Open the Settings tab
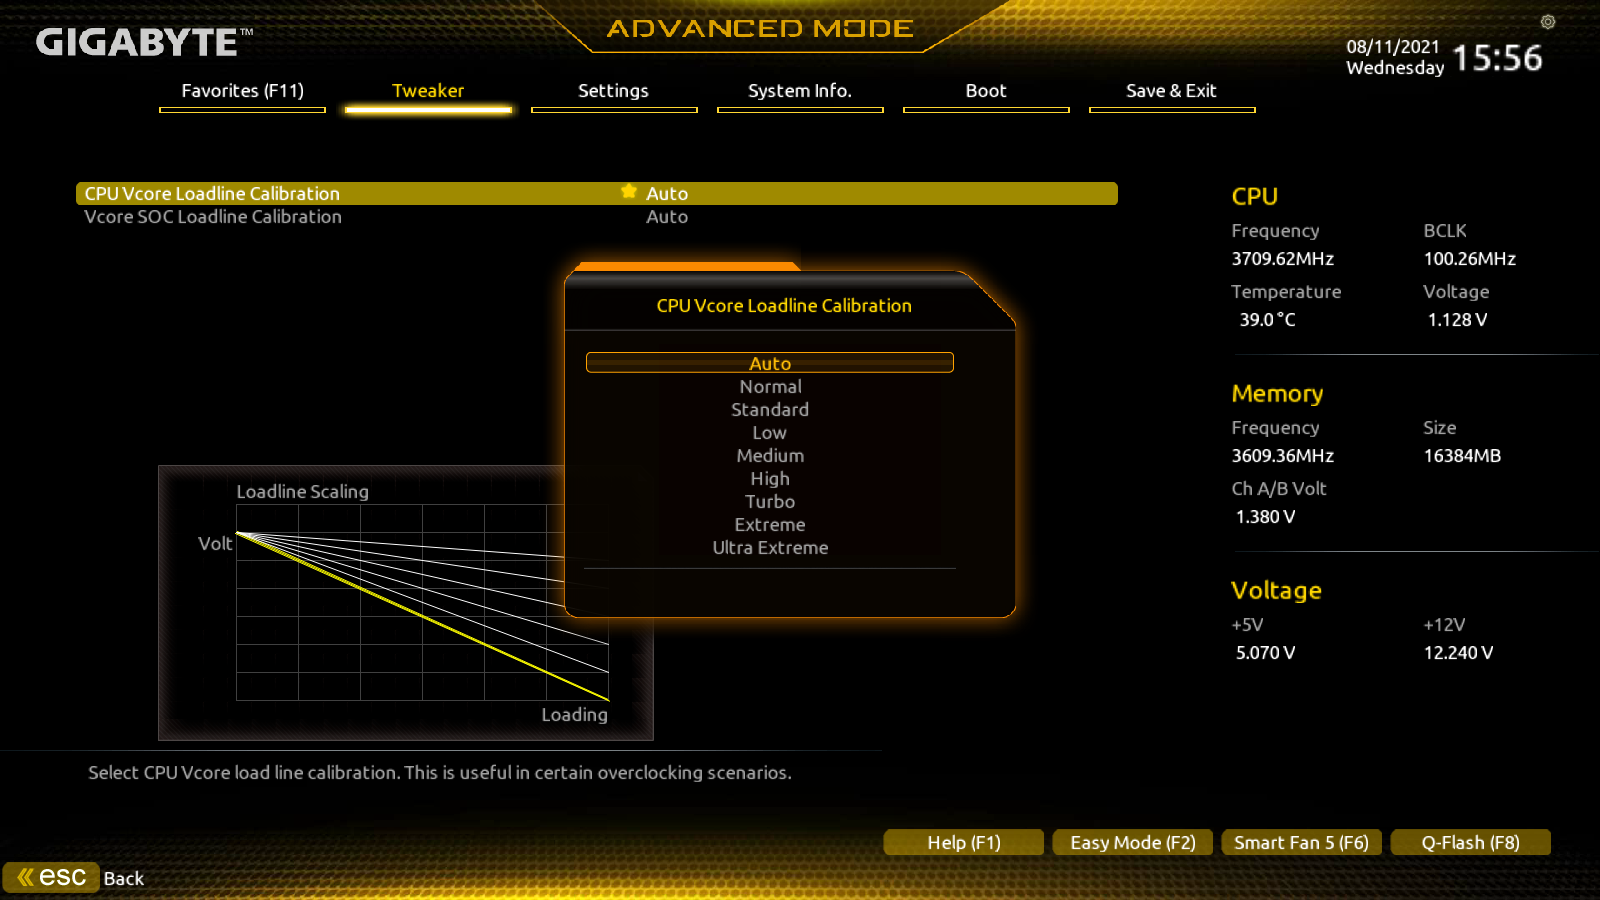The image size is (1600, 900). pos(614,91)
